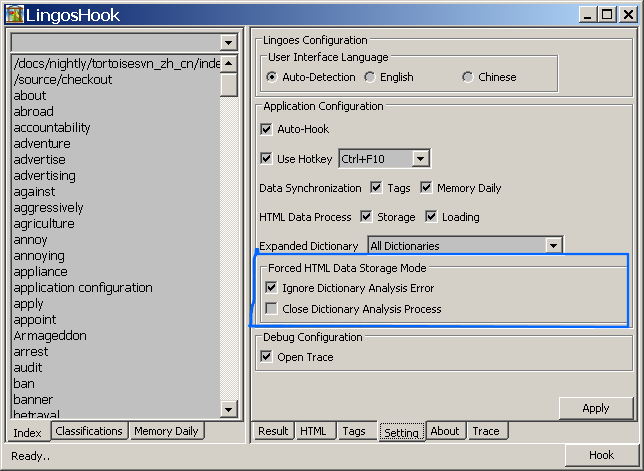Click word list scrollbar down arrow
The image size is (644, 471).
click(228, 409)
